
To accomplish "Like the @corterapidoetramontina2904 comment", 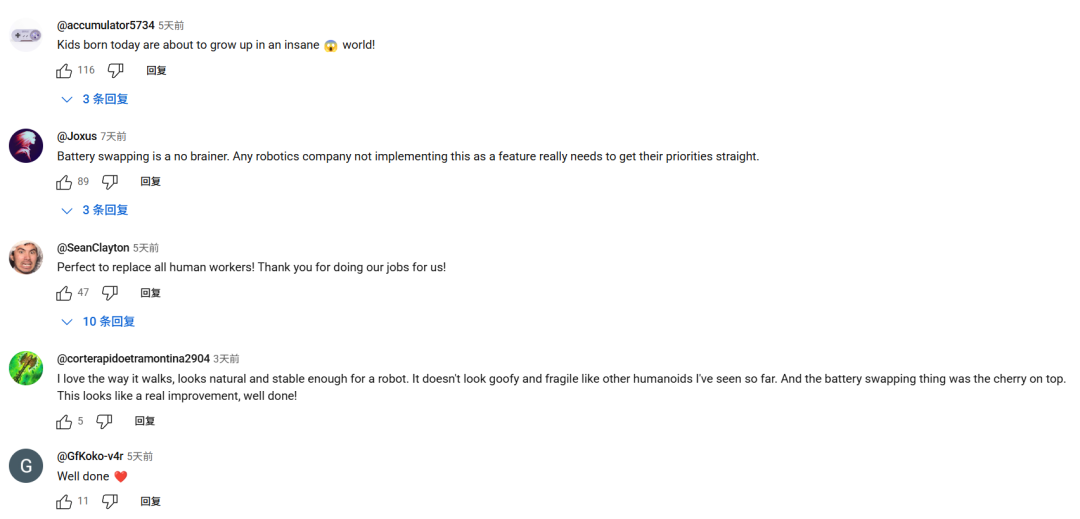I will pyautogui.click(x=64, y=421).
